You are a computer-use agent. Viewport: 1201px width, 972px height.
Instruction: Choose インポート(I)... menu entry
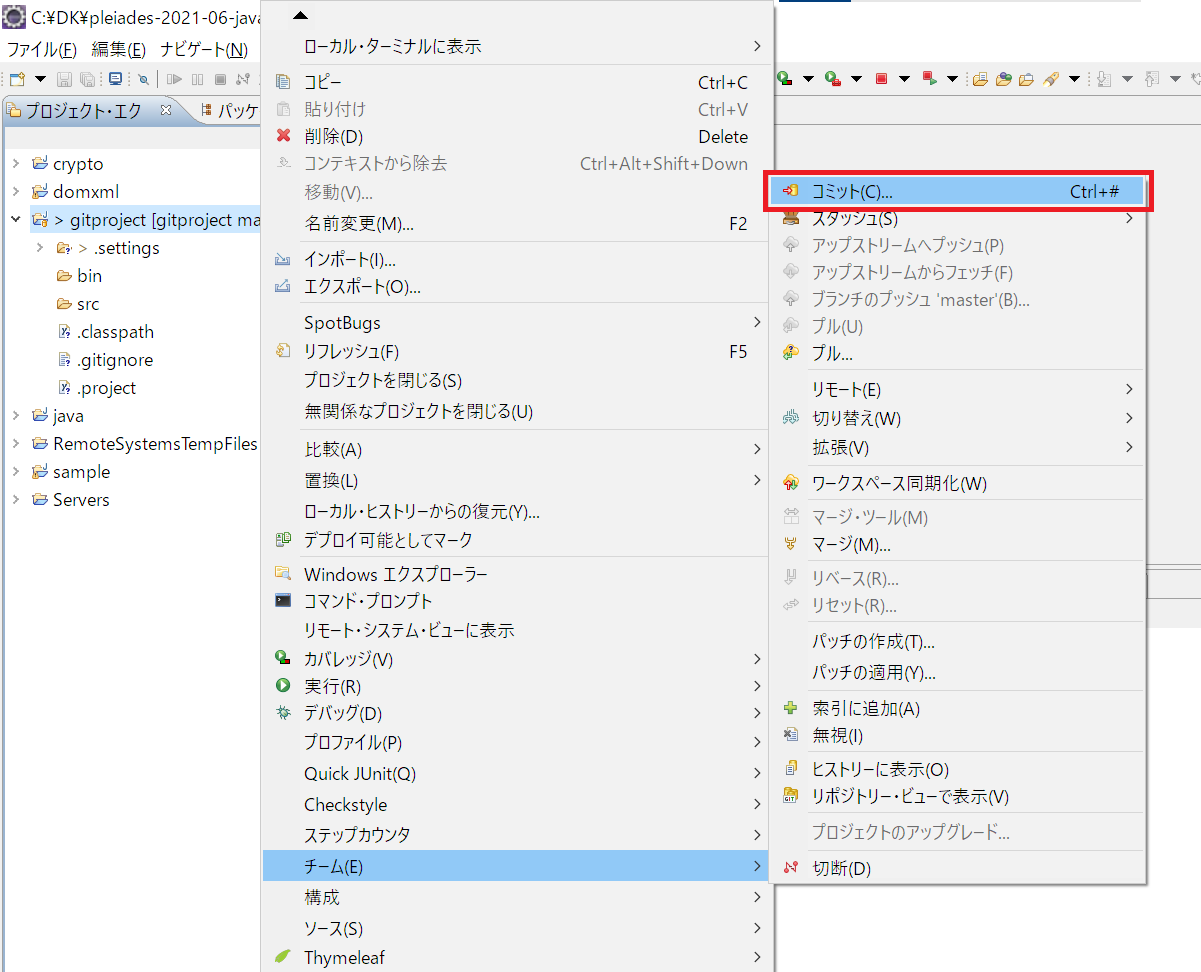pos(515,260)
